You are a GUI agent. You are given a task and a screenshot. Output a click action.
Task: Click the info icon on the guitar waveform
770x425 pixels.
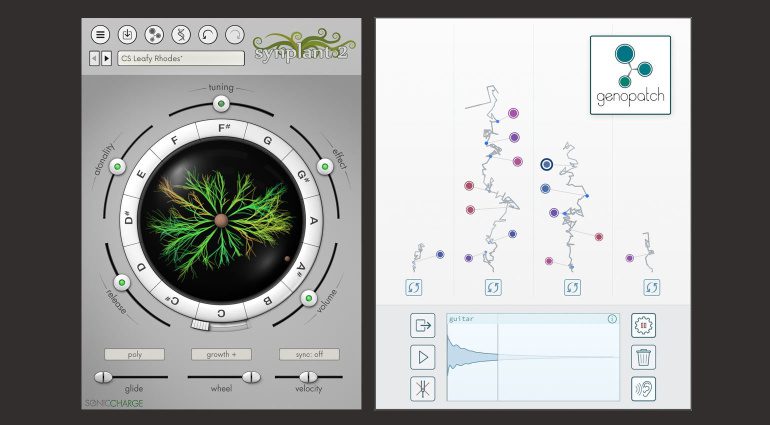(x=613, y=319)
